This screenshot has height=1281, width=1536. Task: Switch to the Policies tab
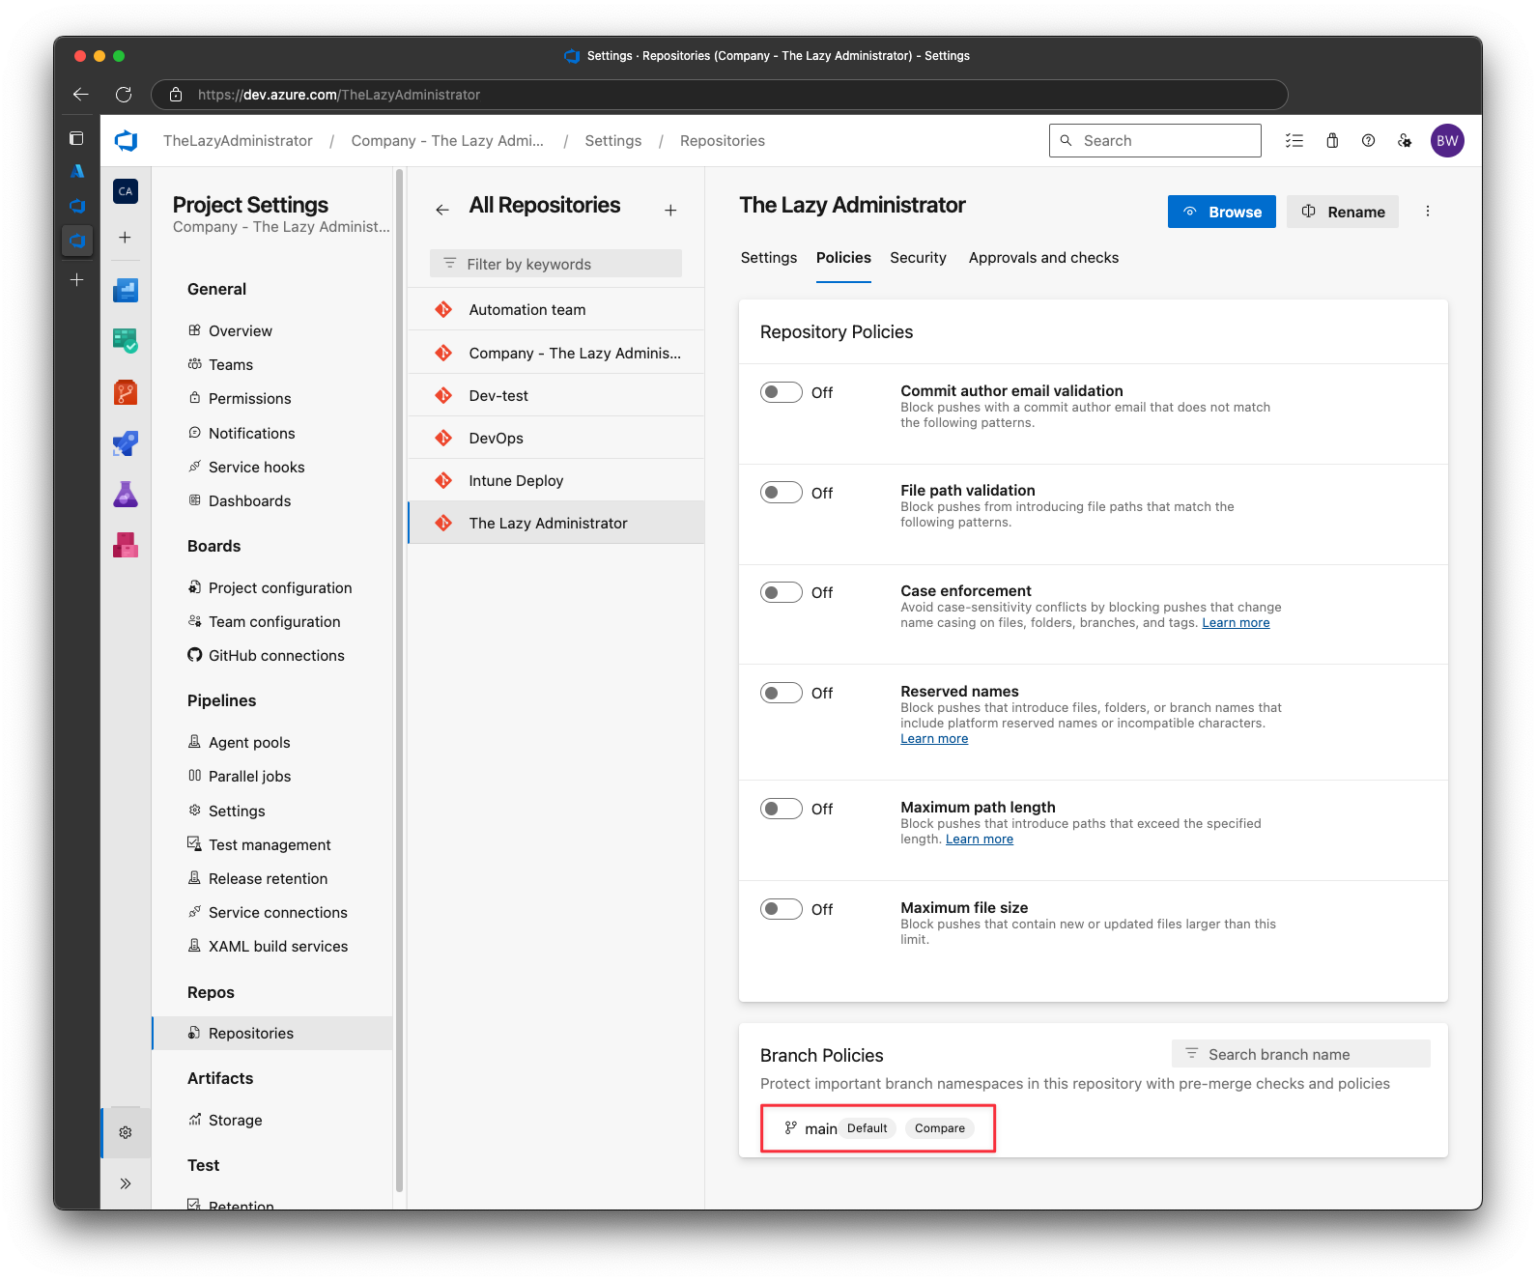(843, 258)
